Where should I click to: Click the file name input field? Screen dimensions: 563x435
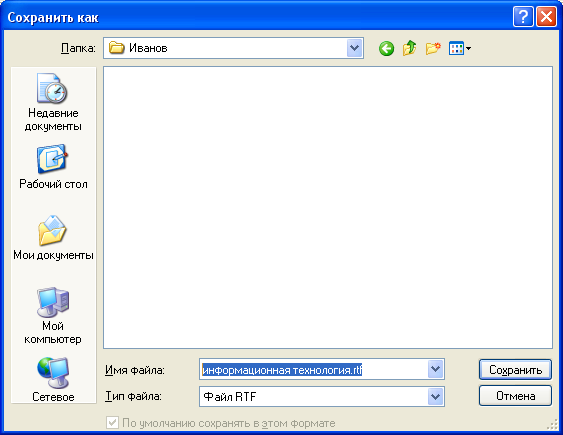tap(313, 369)
